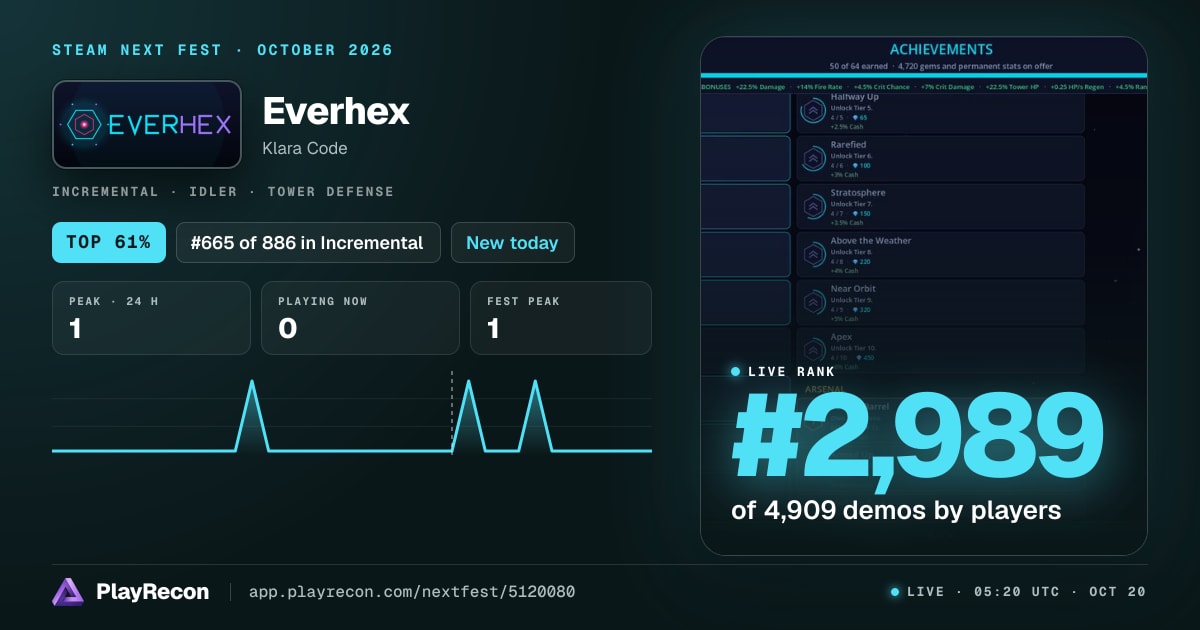1200x630 pixels.
Task: Click the '+14% Fire Rate' bonus text
Action: click(x=819, y=87)
